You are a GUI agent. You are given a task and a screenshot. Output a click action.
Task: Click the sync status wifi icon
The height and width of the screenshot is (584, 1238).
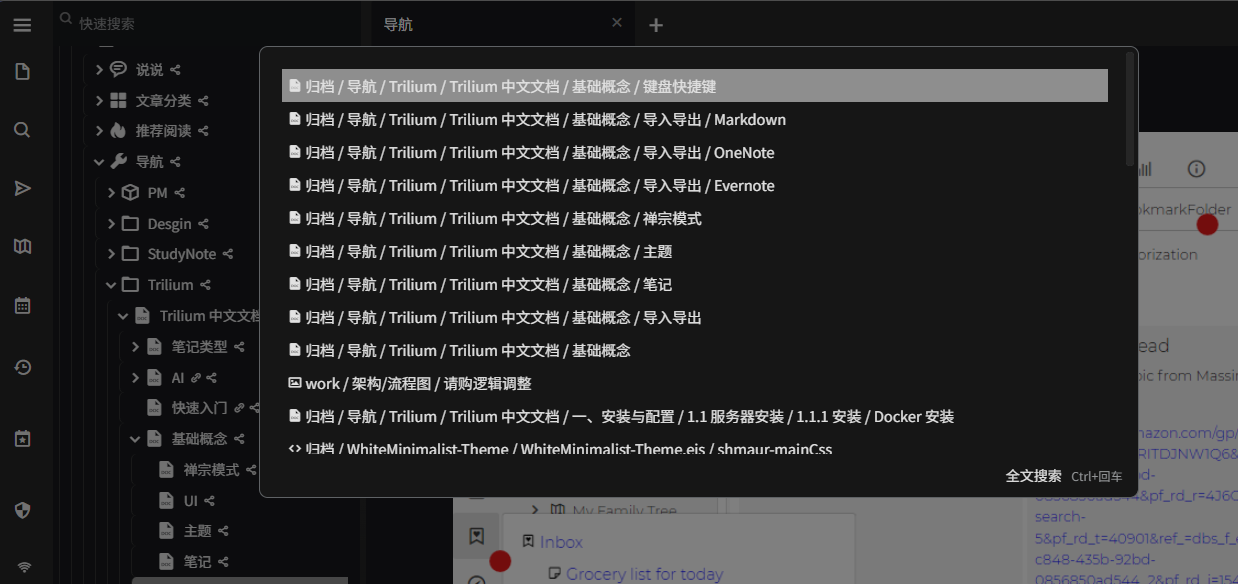click(x=24, y=568)
